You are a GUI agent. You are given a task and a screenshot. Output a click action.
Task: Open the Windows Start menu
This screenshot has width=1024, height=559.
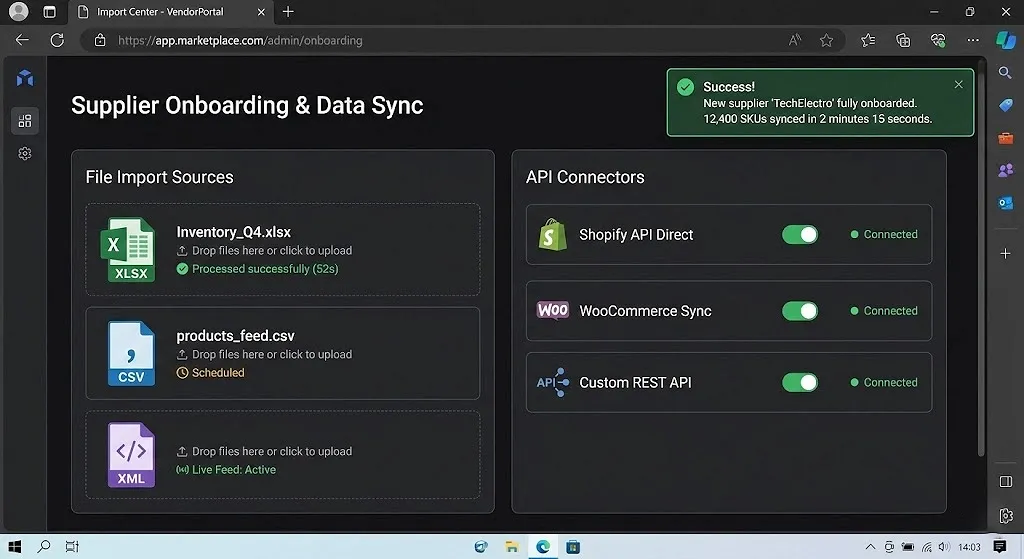click(15, 547)
